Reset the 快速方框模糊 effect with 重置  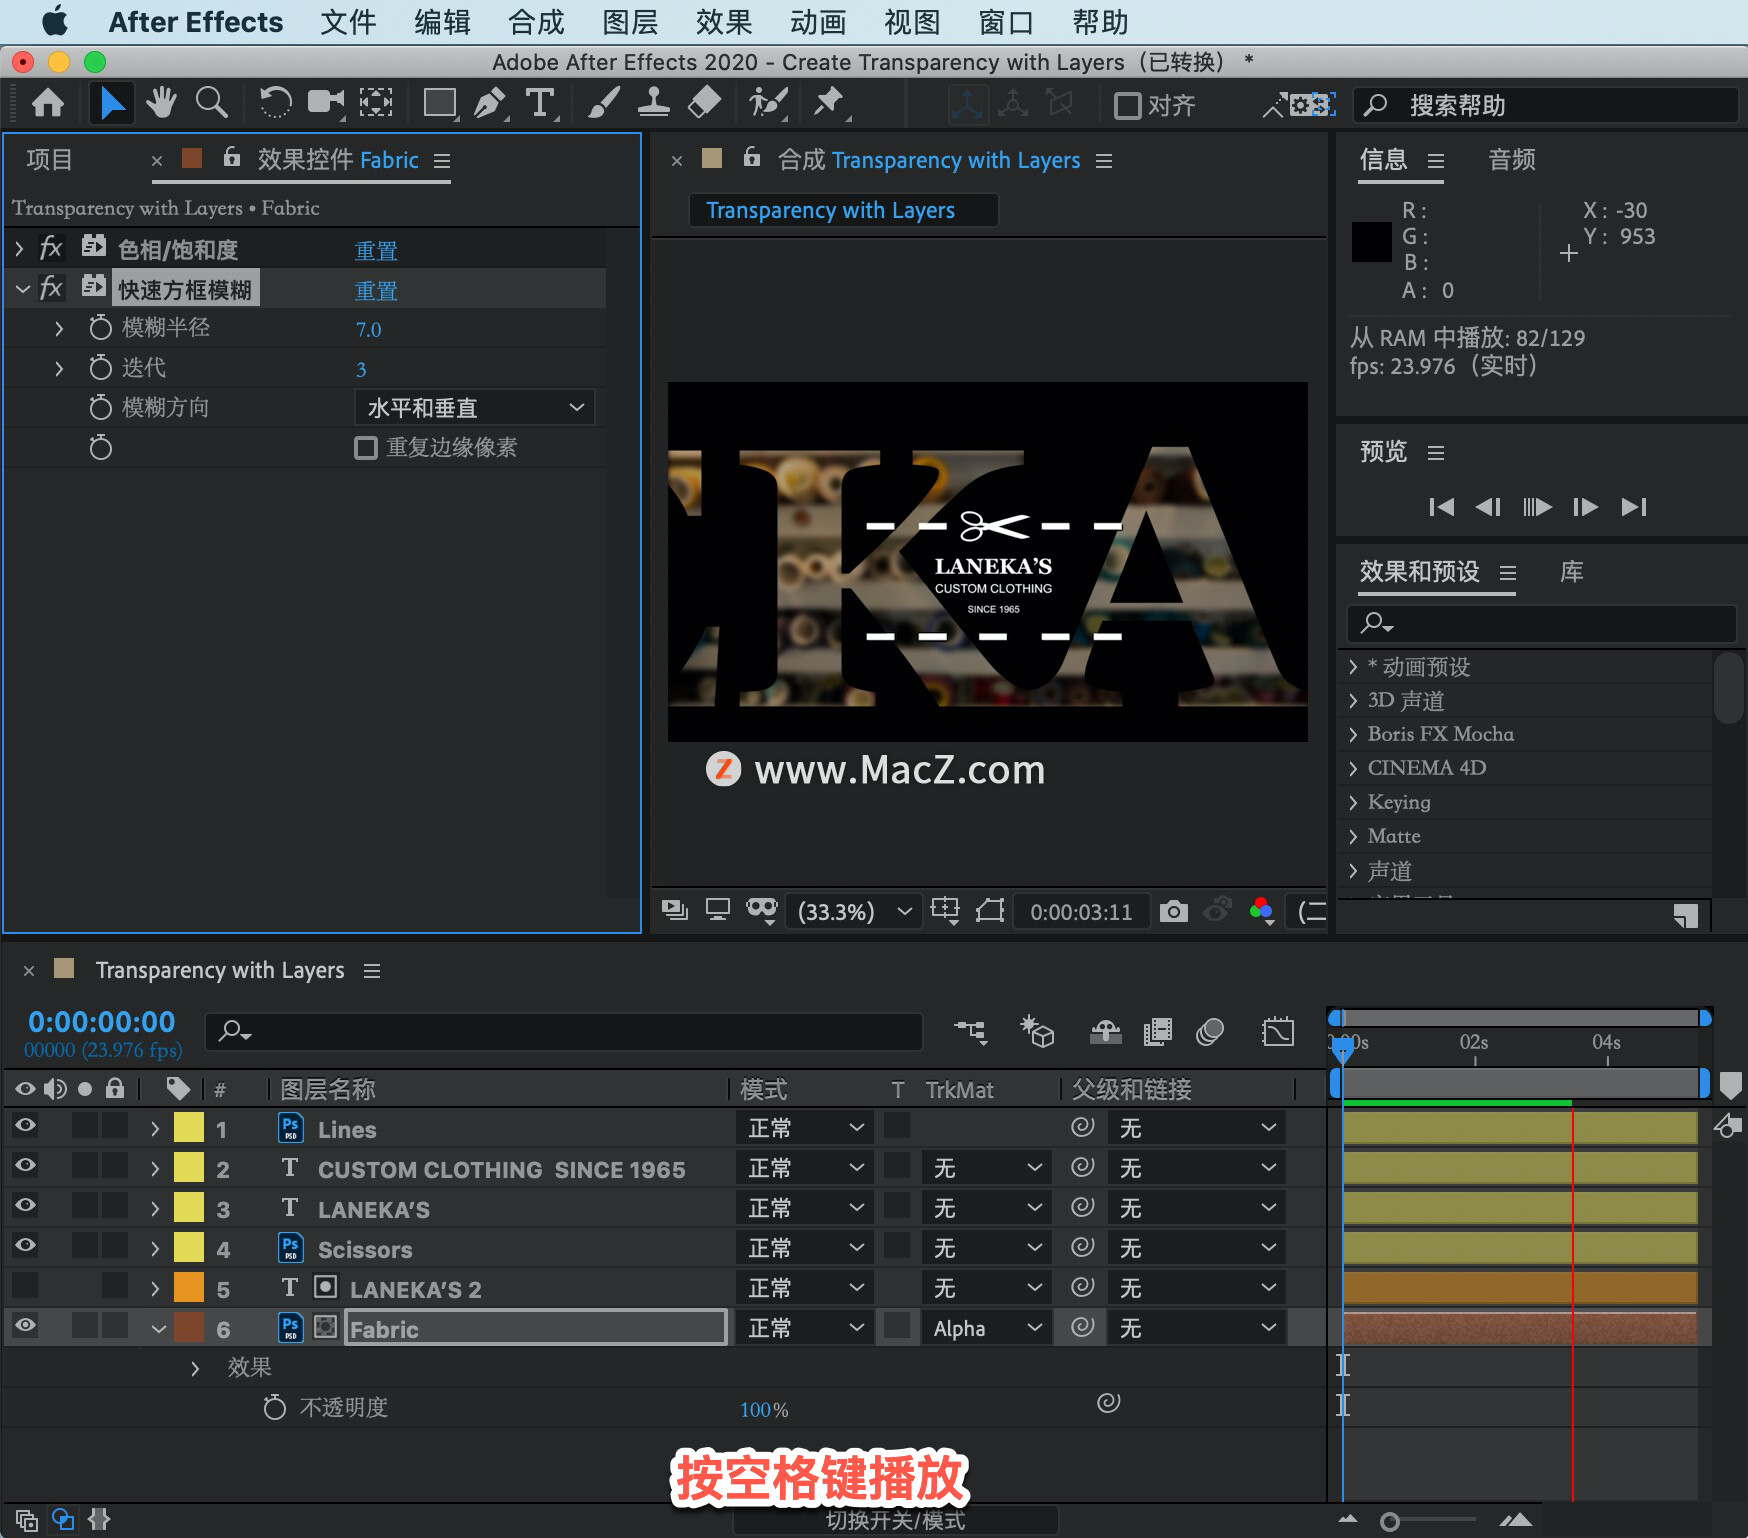tap(376, 291)
